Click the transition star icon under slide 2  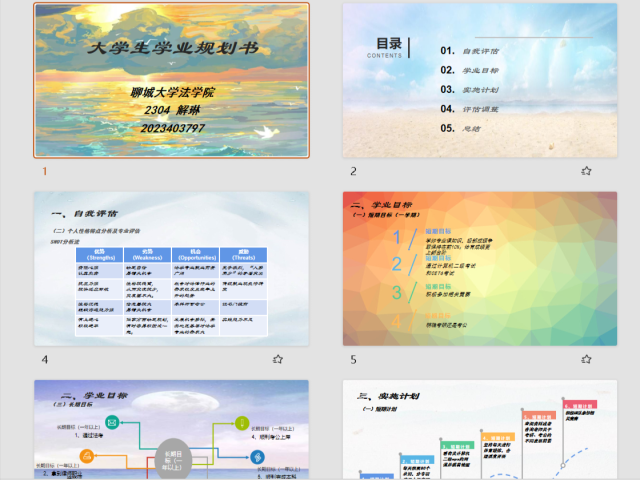586,171
